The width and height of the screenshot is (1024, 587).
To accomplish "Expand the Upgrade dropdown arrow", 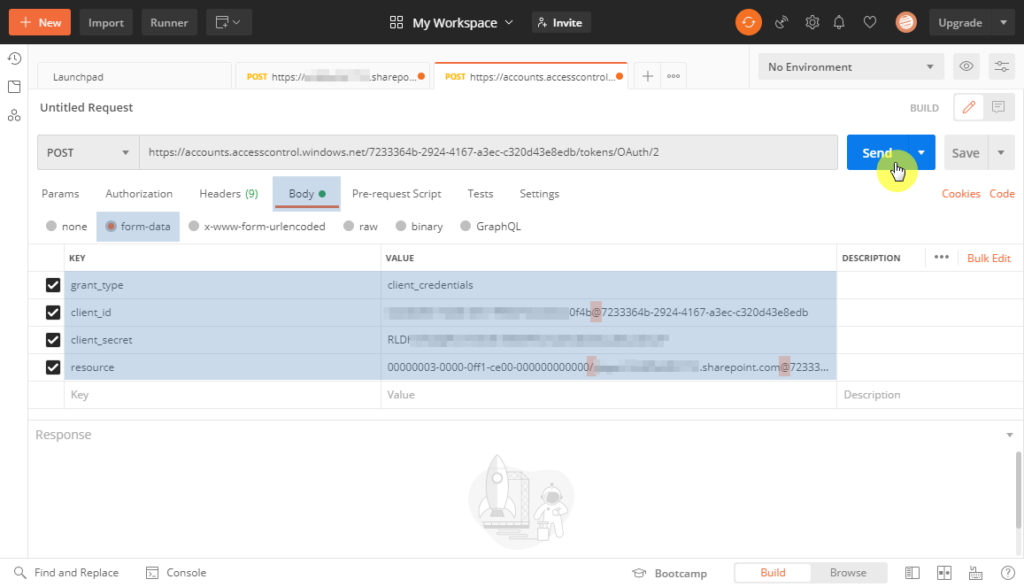I will tap(1004, 22).
